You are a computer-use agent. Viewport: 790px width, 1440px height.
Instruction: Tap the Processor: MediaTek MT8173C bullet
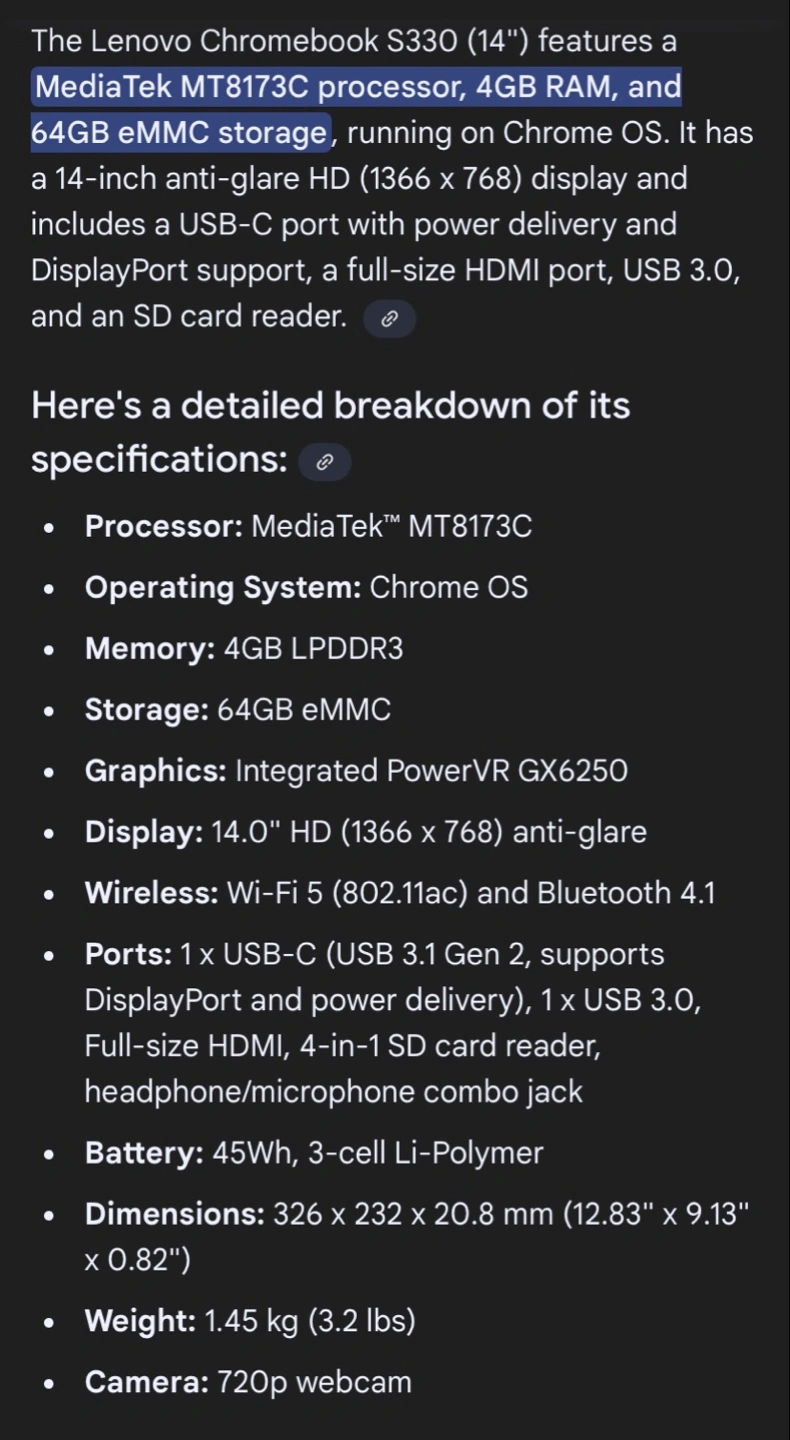pos(308,526)
